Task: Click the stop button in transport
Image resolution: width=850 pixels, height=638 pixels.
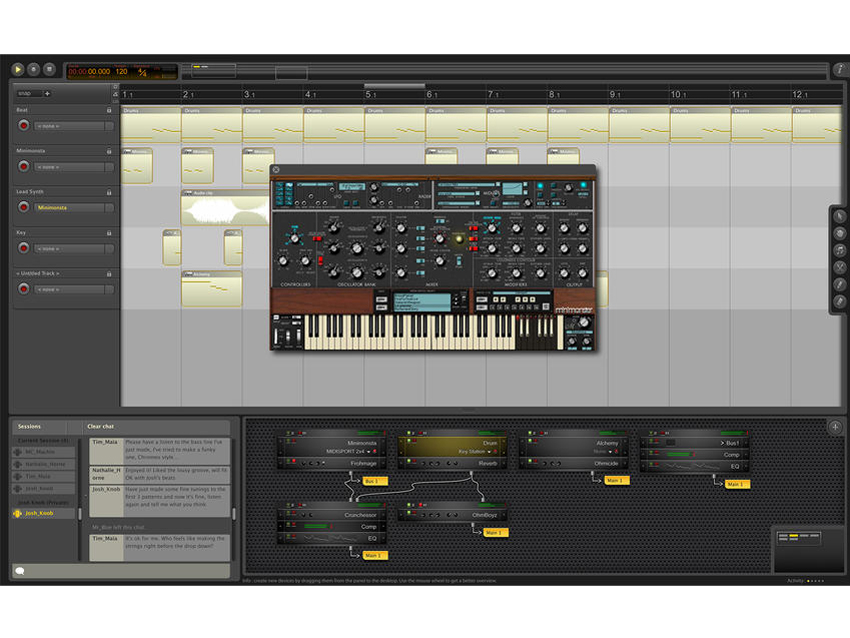Action: [x=49, y=69]
